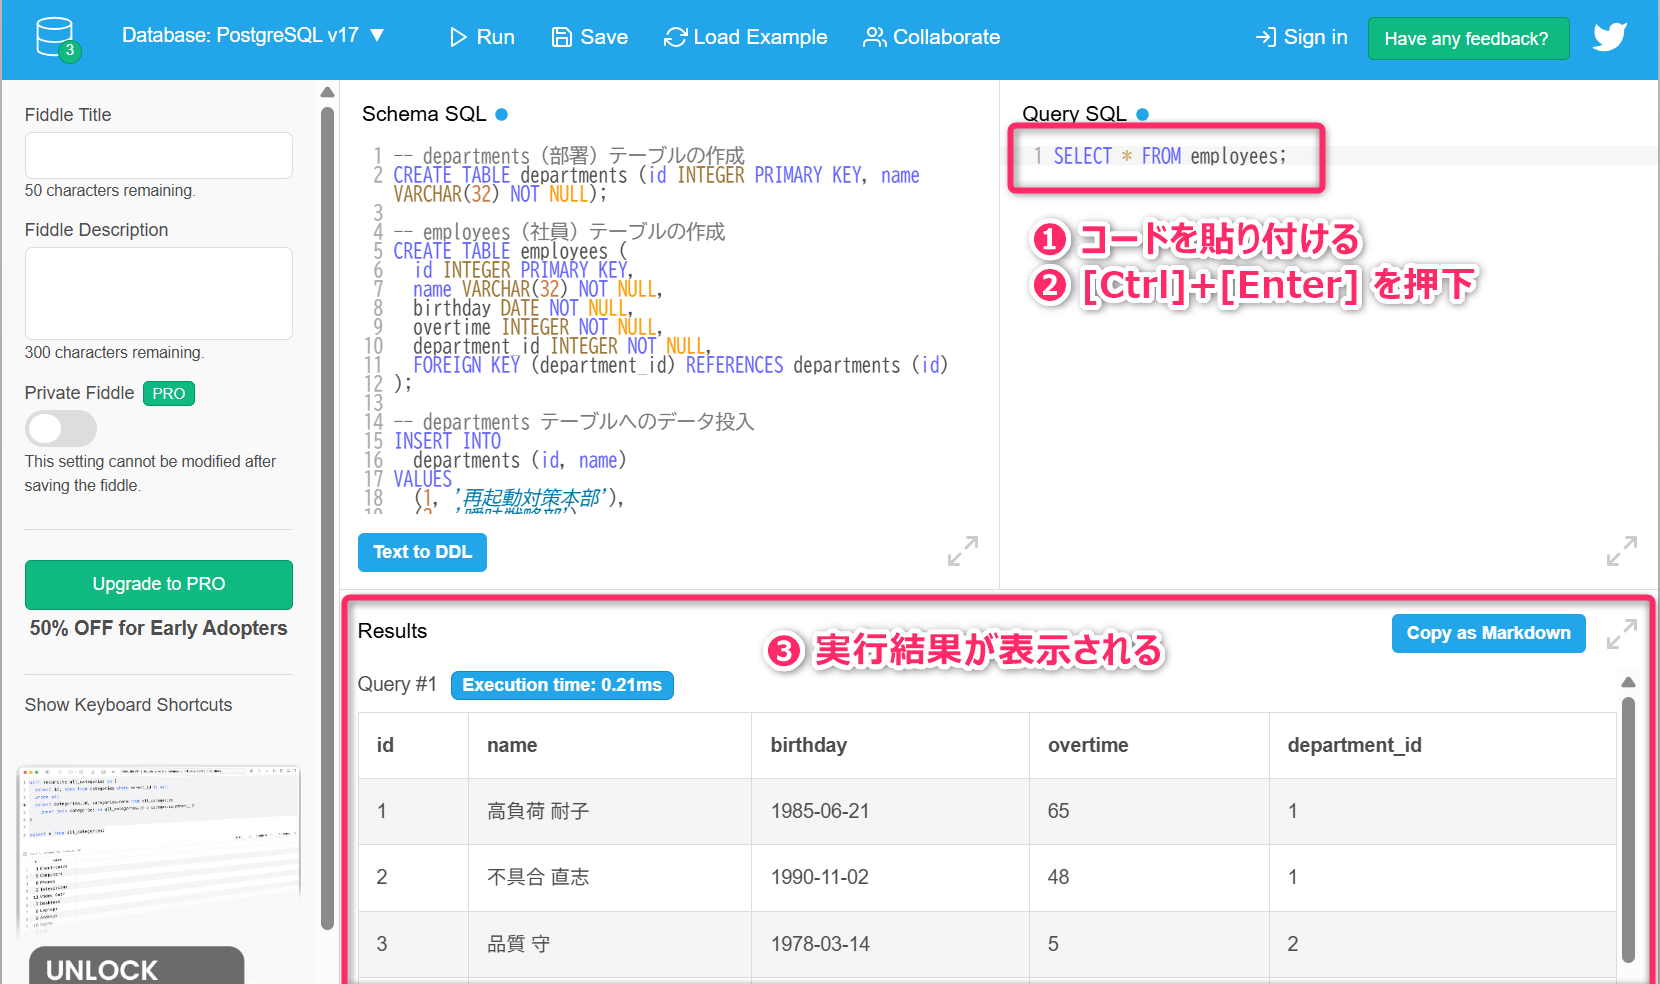Open the Database PostgreSQL v17 dropdown
This screenshot has width=1660, height=984.
[x=252, y=36]
